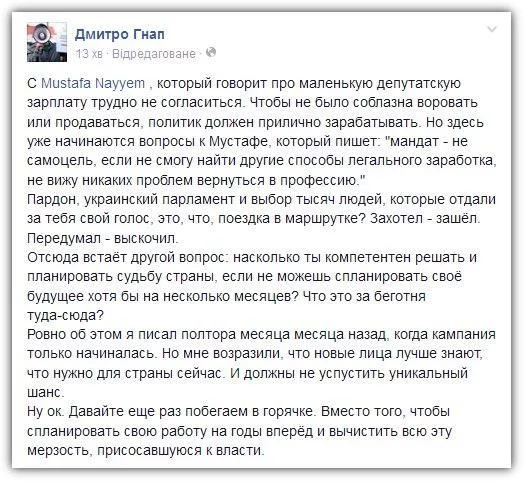Open Дмитро Гнап's profile picture
Viewport: 524px width, 481px height.
(47, 42)
